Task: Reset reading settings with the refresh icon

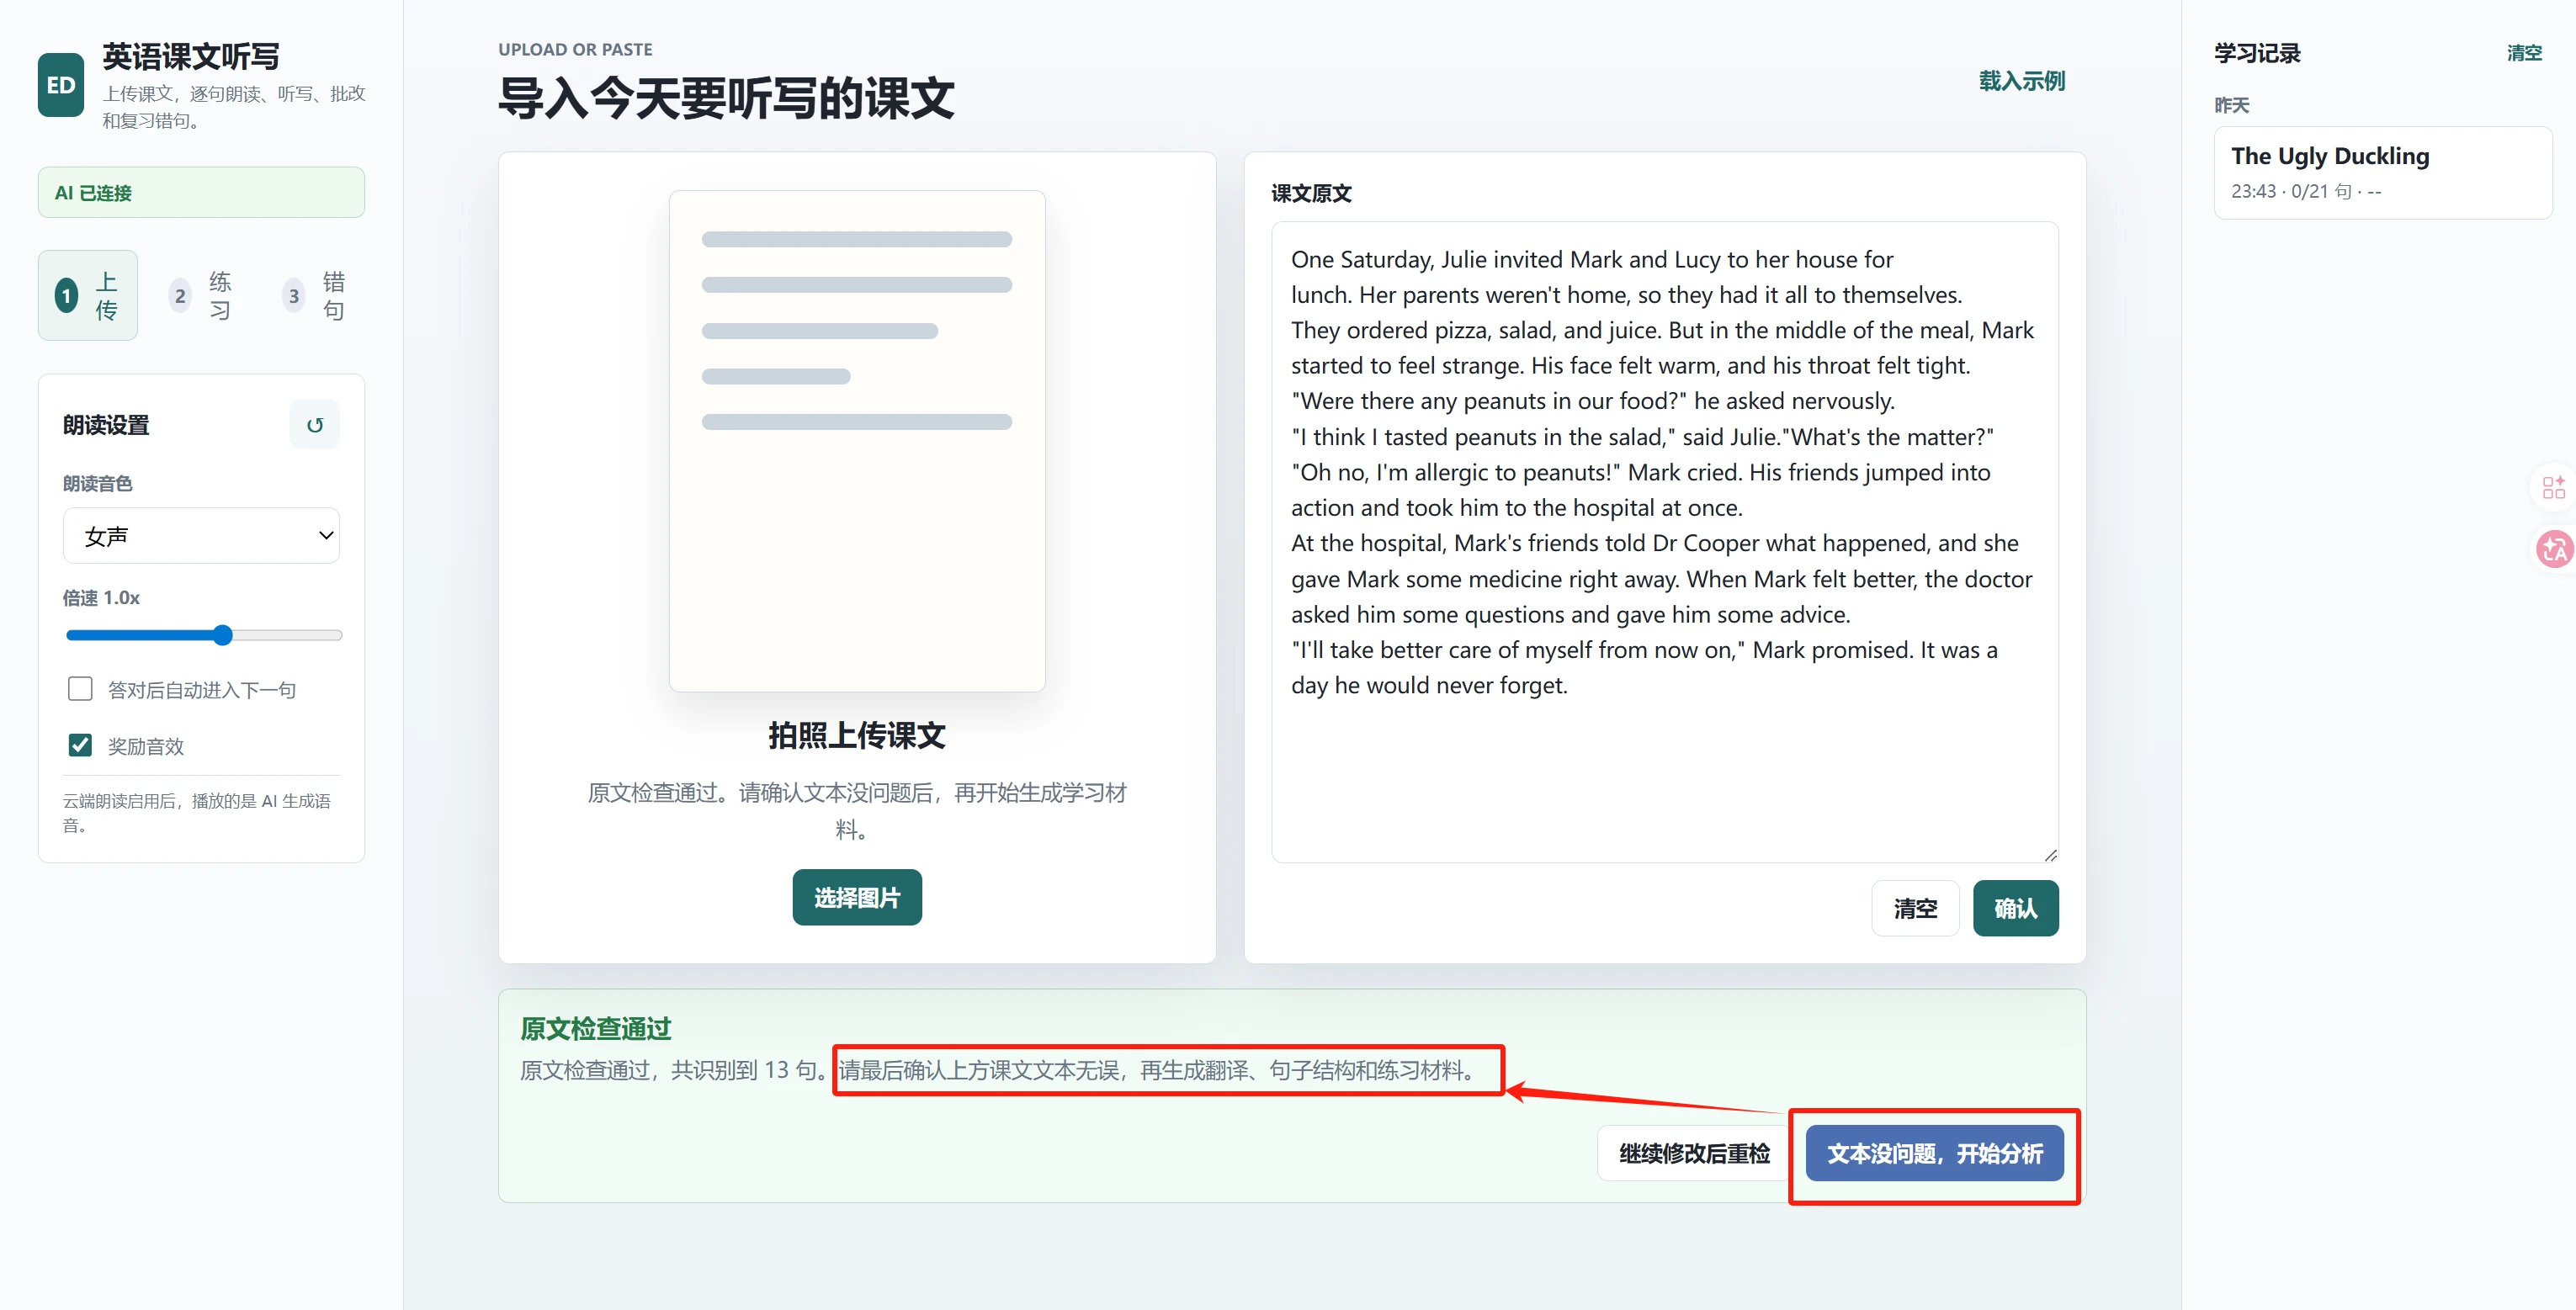Action: (315, 425)
